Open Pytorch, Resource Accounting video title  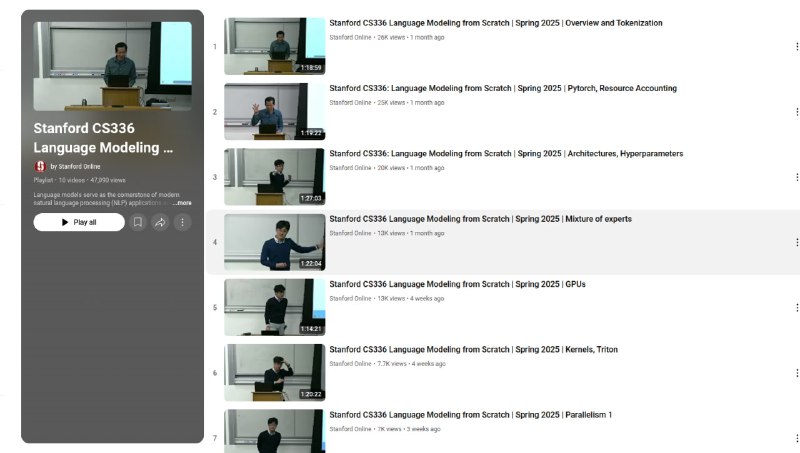[x=503, y=88]
